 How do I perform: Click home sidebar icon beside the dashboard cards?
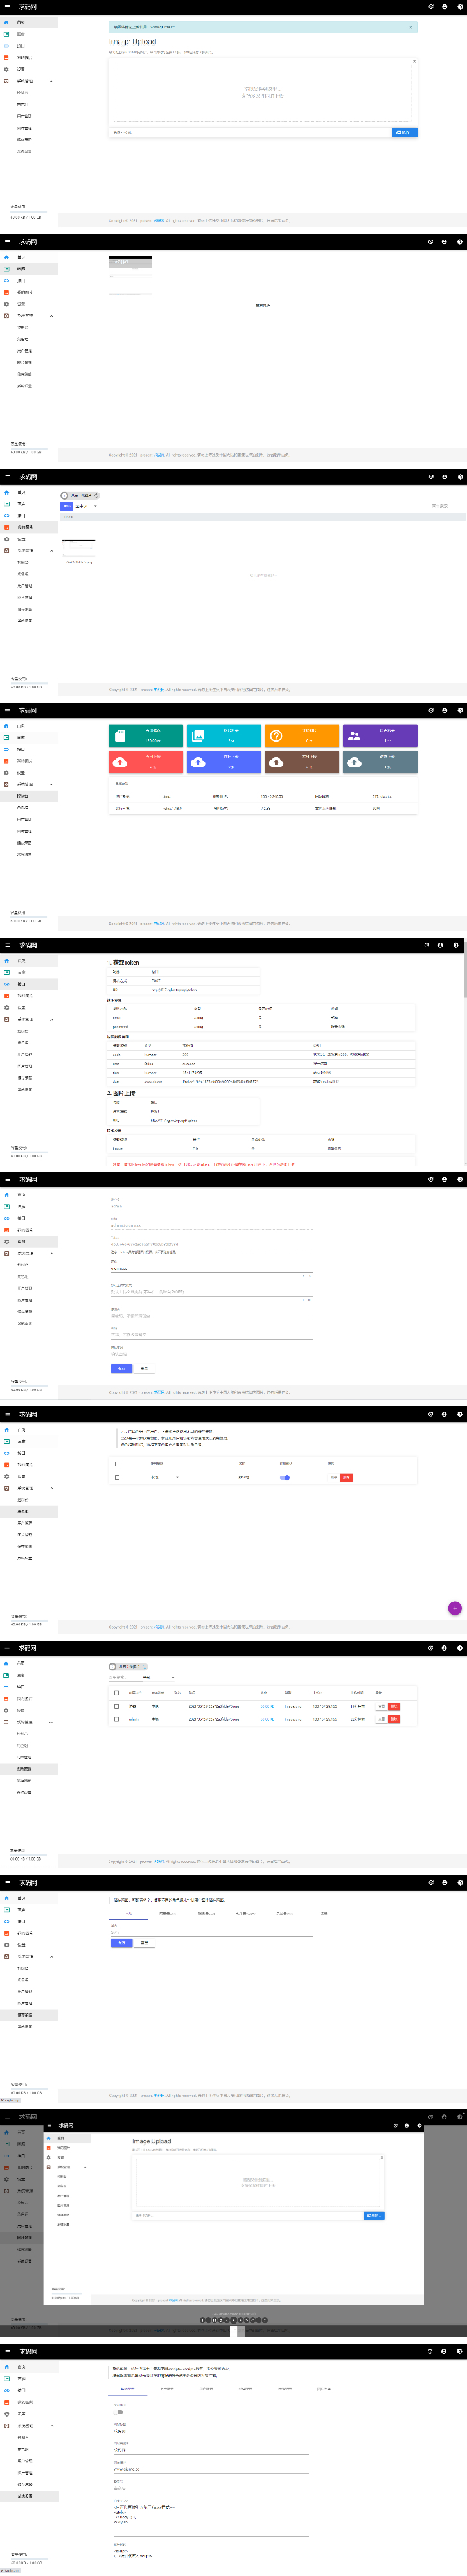[6, 726]
